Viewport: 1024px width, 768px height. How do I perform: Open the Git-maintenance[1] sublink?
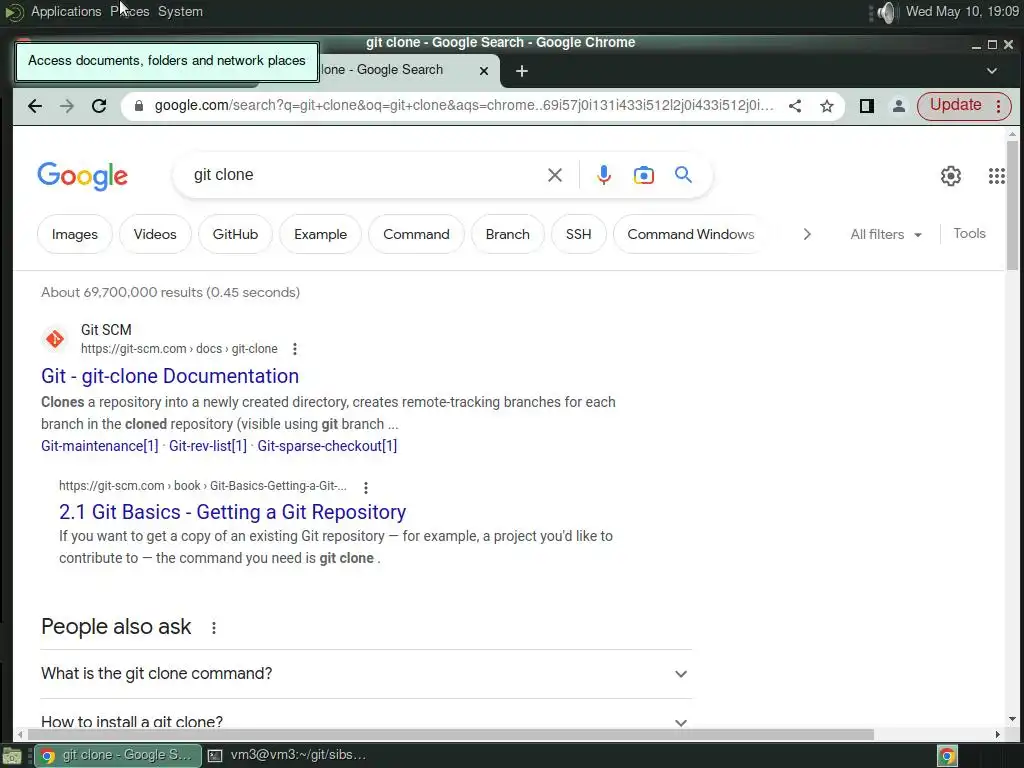click(99, 446)
